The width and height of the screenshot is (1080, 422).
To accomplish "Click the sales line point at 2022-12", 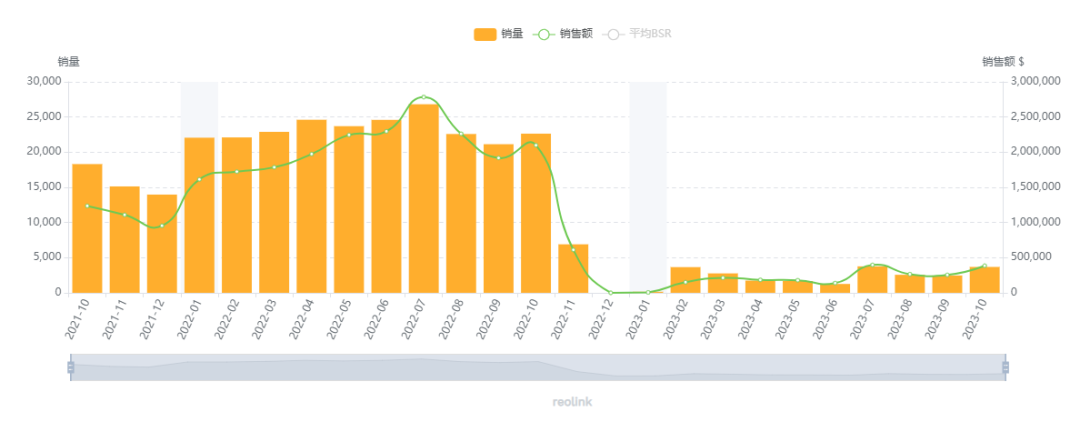I will [x=610, y=292].
